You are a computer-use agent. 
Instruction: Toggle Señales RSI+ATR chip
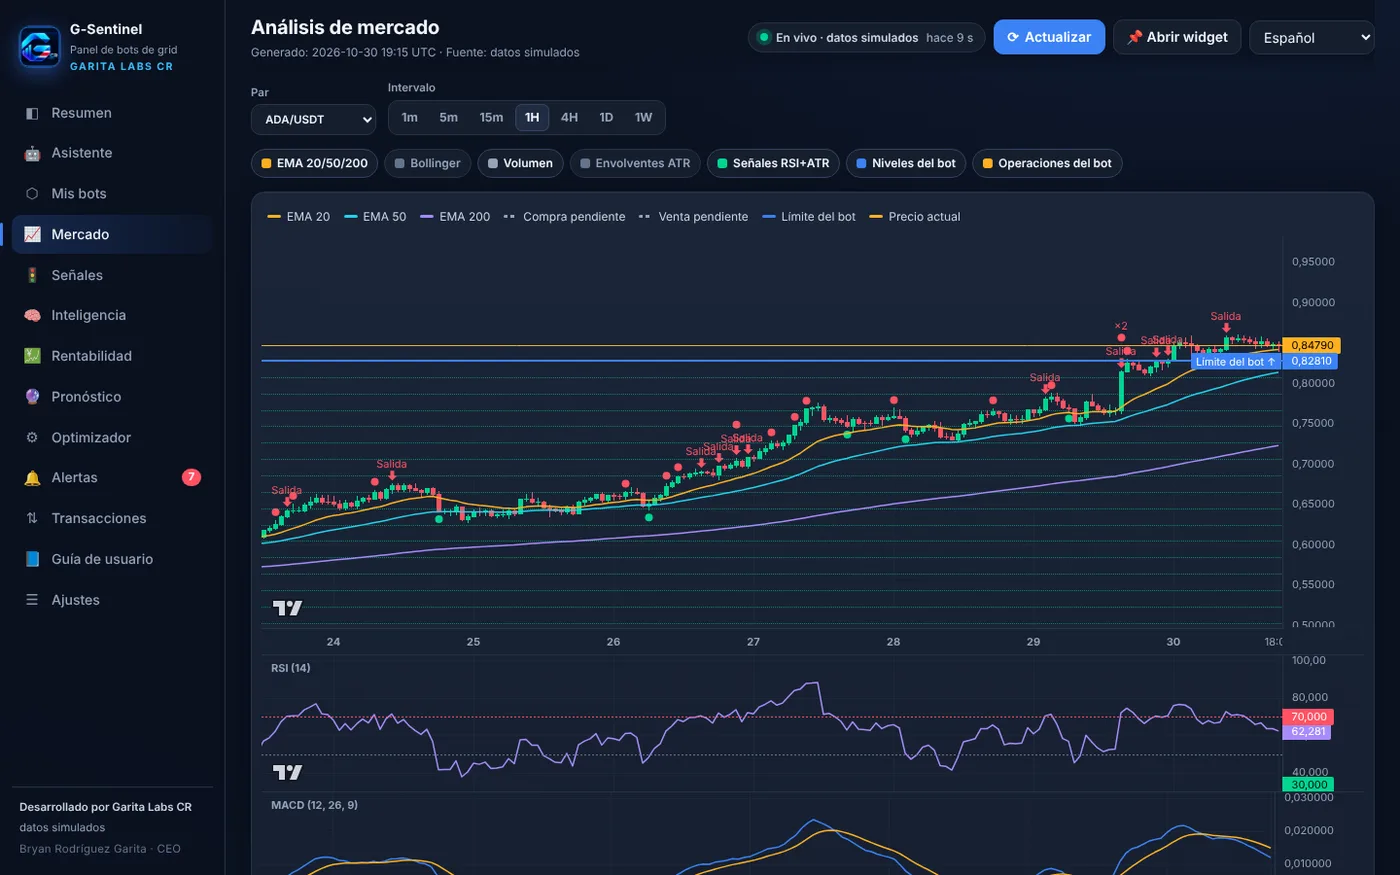pos(773,163)
